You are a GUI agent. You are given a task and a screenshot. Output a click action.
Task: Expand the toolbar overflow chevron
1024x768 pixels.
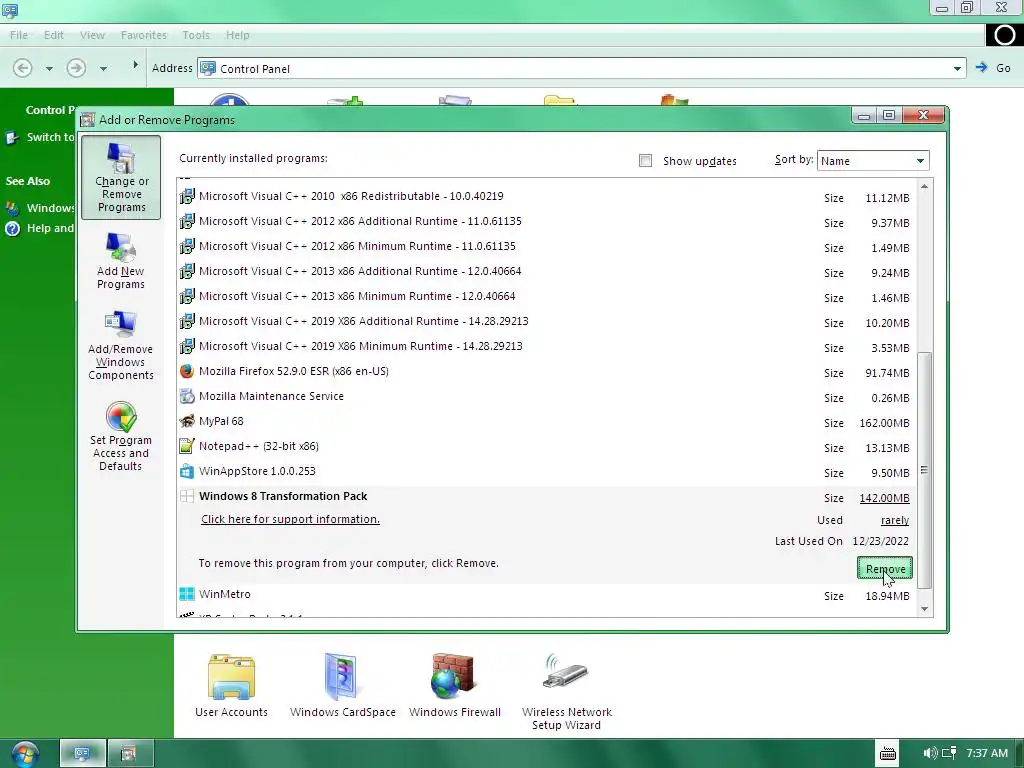coord(135,65)
